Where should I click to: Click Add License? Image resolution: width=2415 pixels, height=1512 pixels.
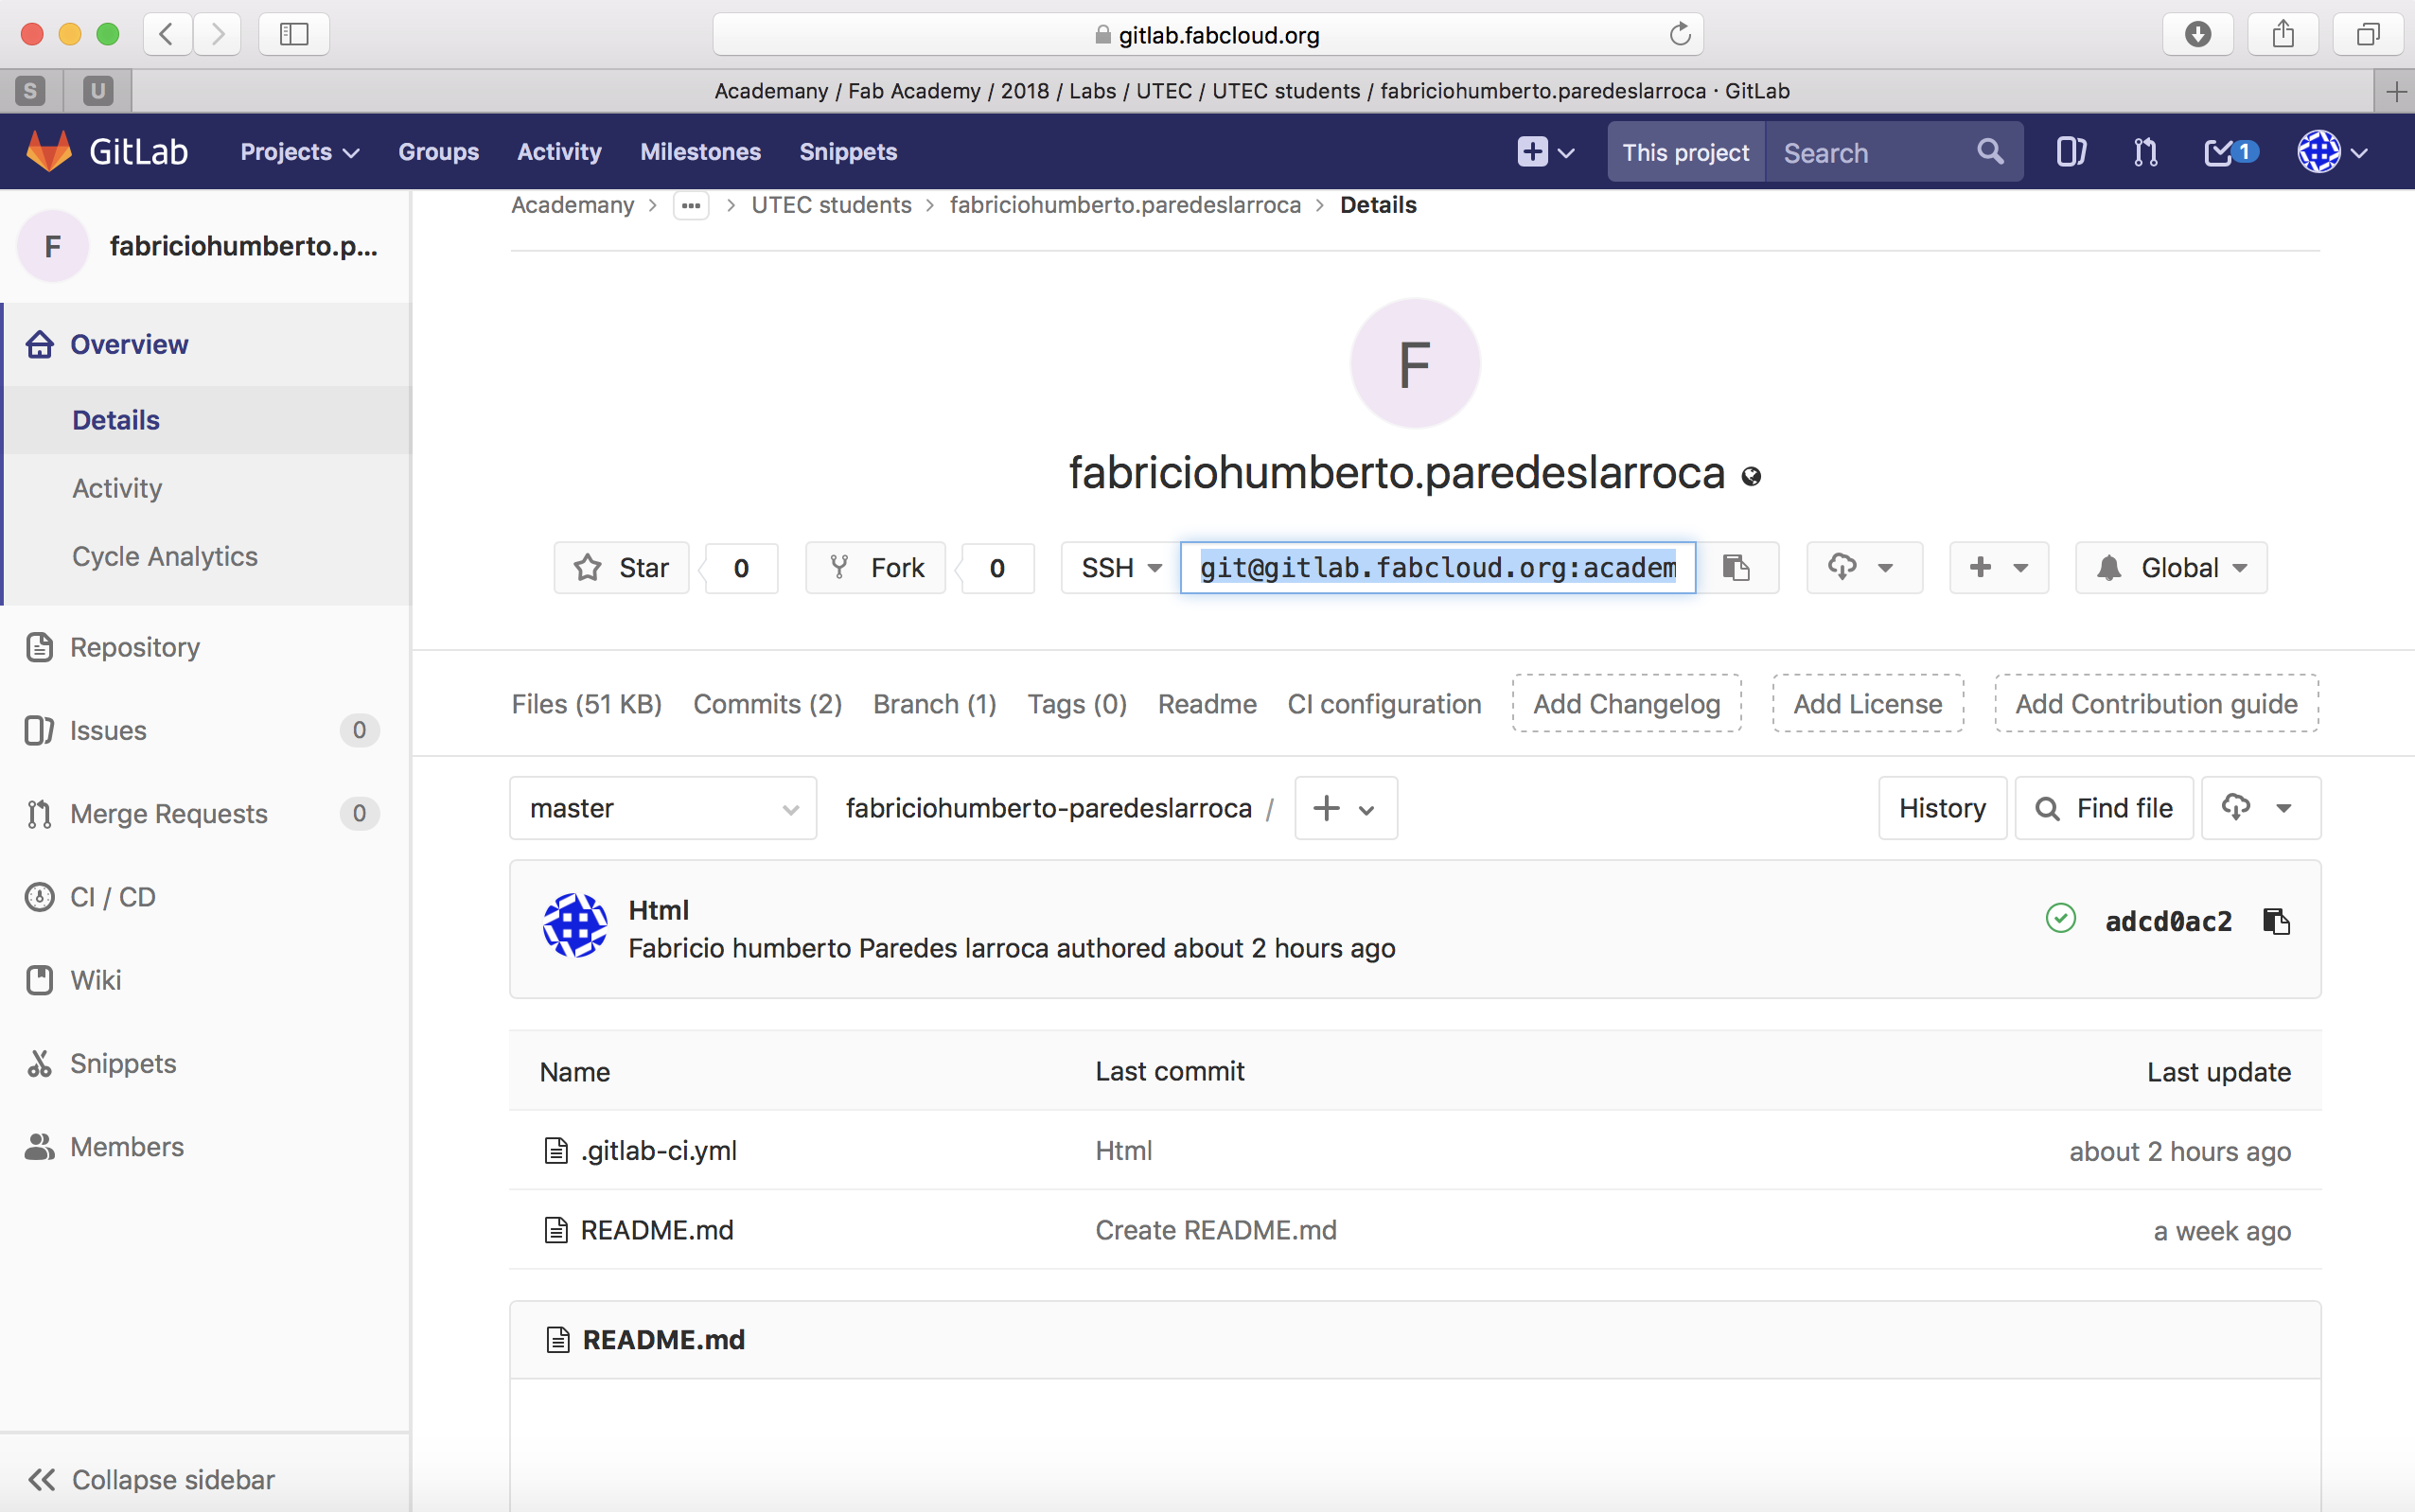[x=1868, y=704]
